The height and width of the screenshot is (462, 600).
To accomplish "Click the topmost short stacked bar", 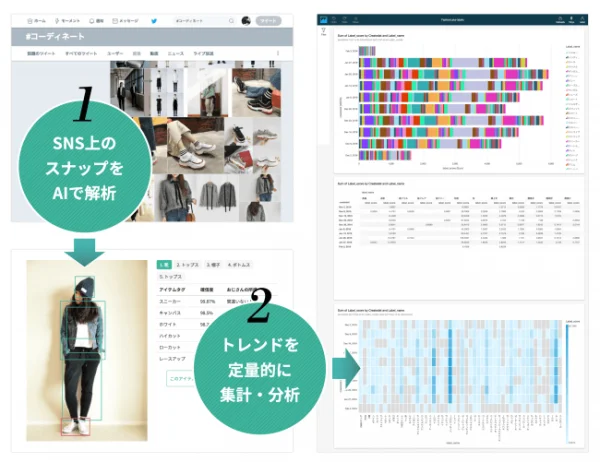I will pos(367,51).
